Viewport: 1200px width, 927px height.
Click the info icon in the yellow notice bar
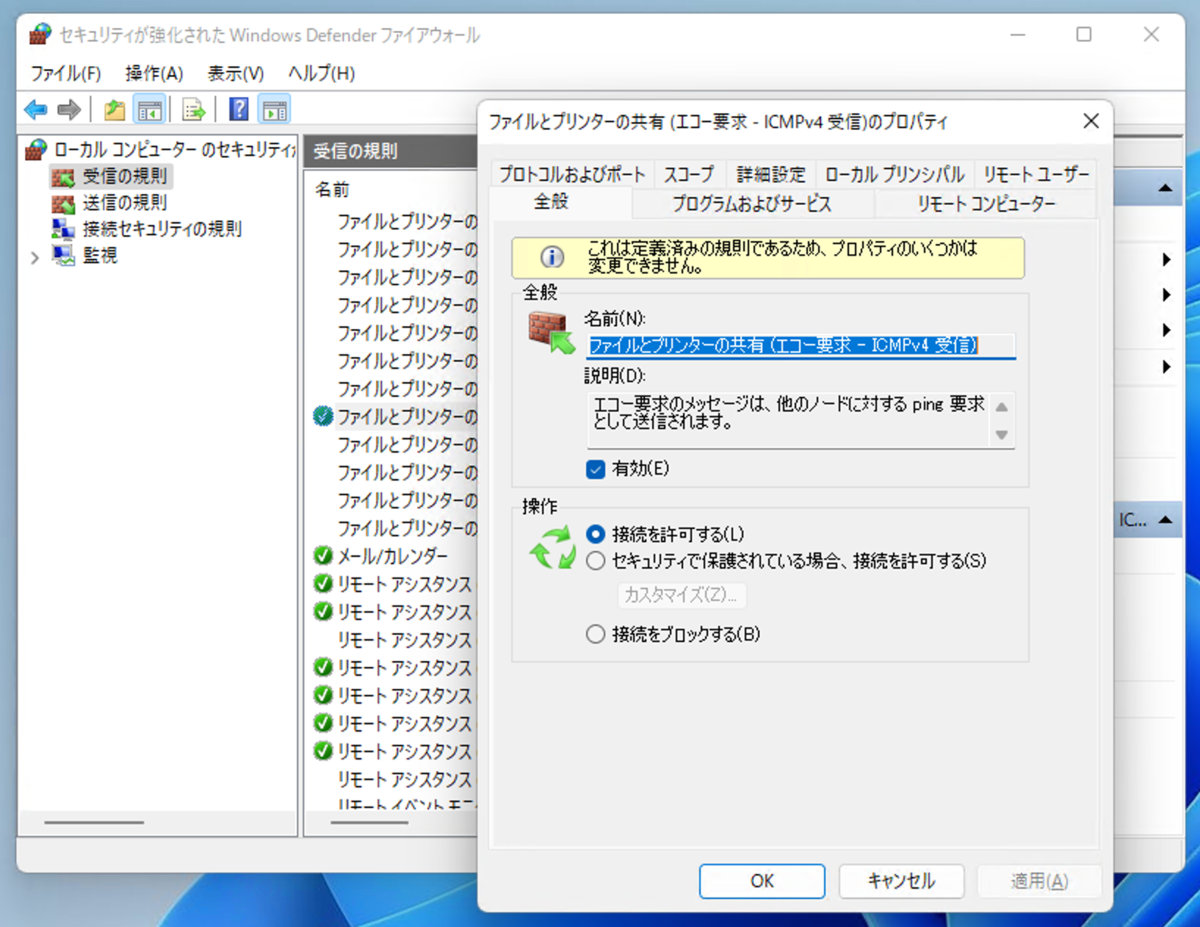(551, 257)
